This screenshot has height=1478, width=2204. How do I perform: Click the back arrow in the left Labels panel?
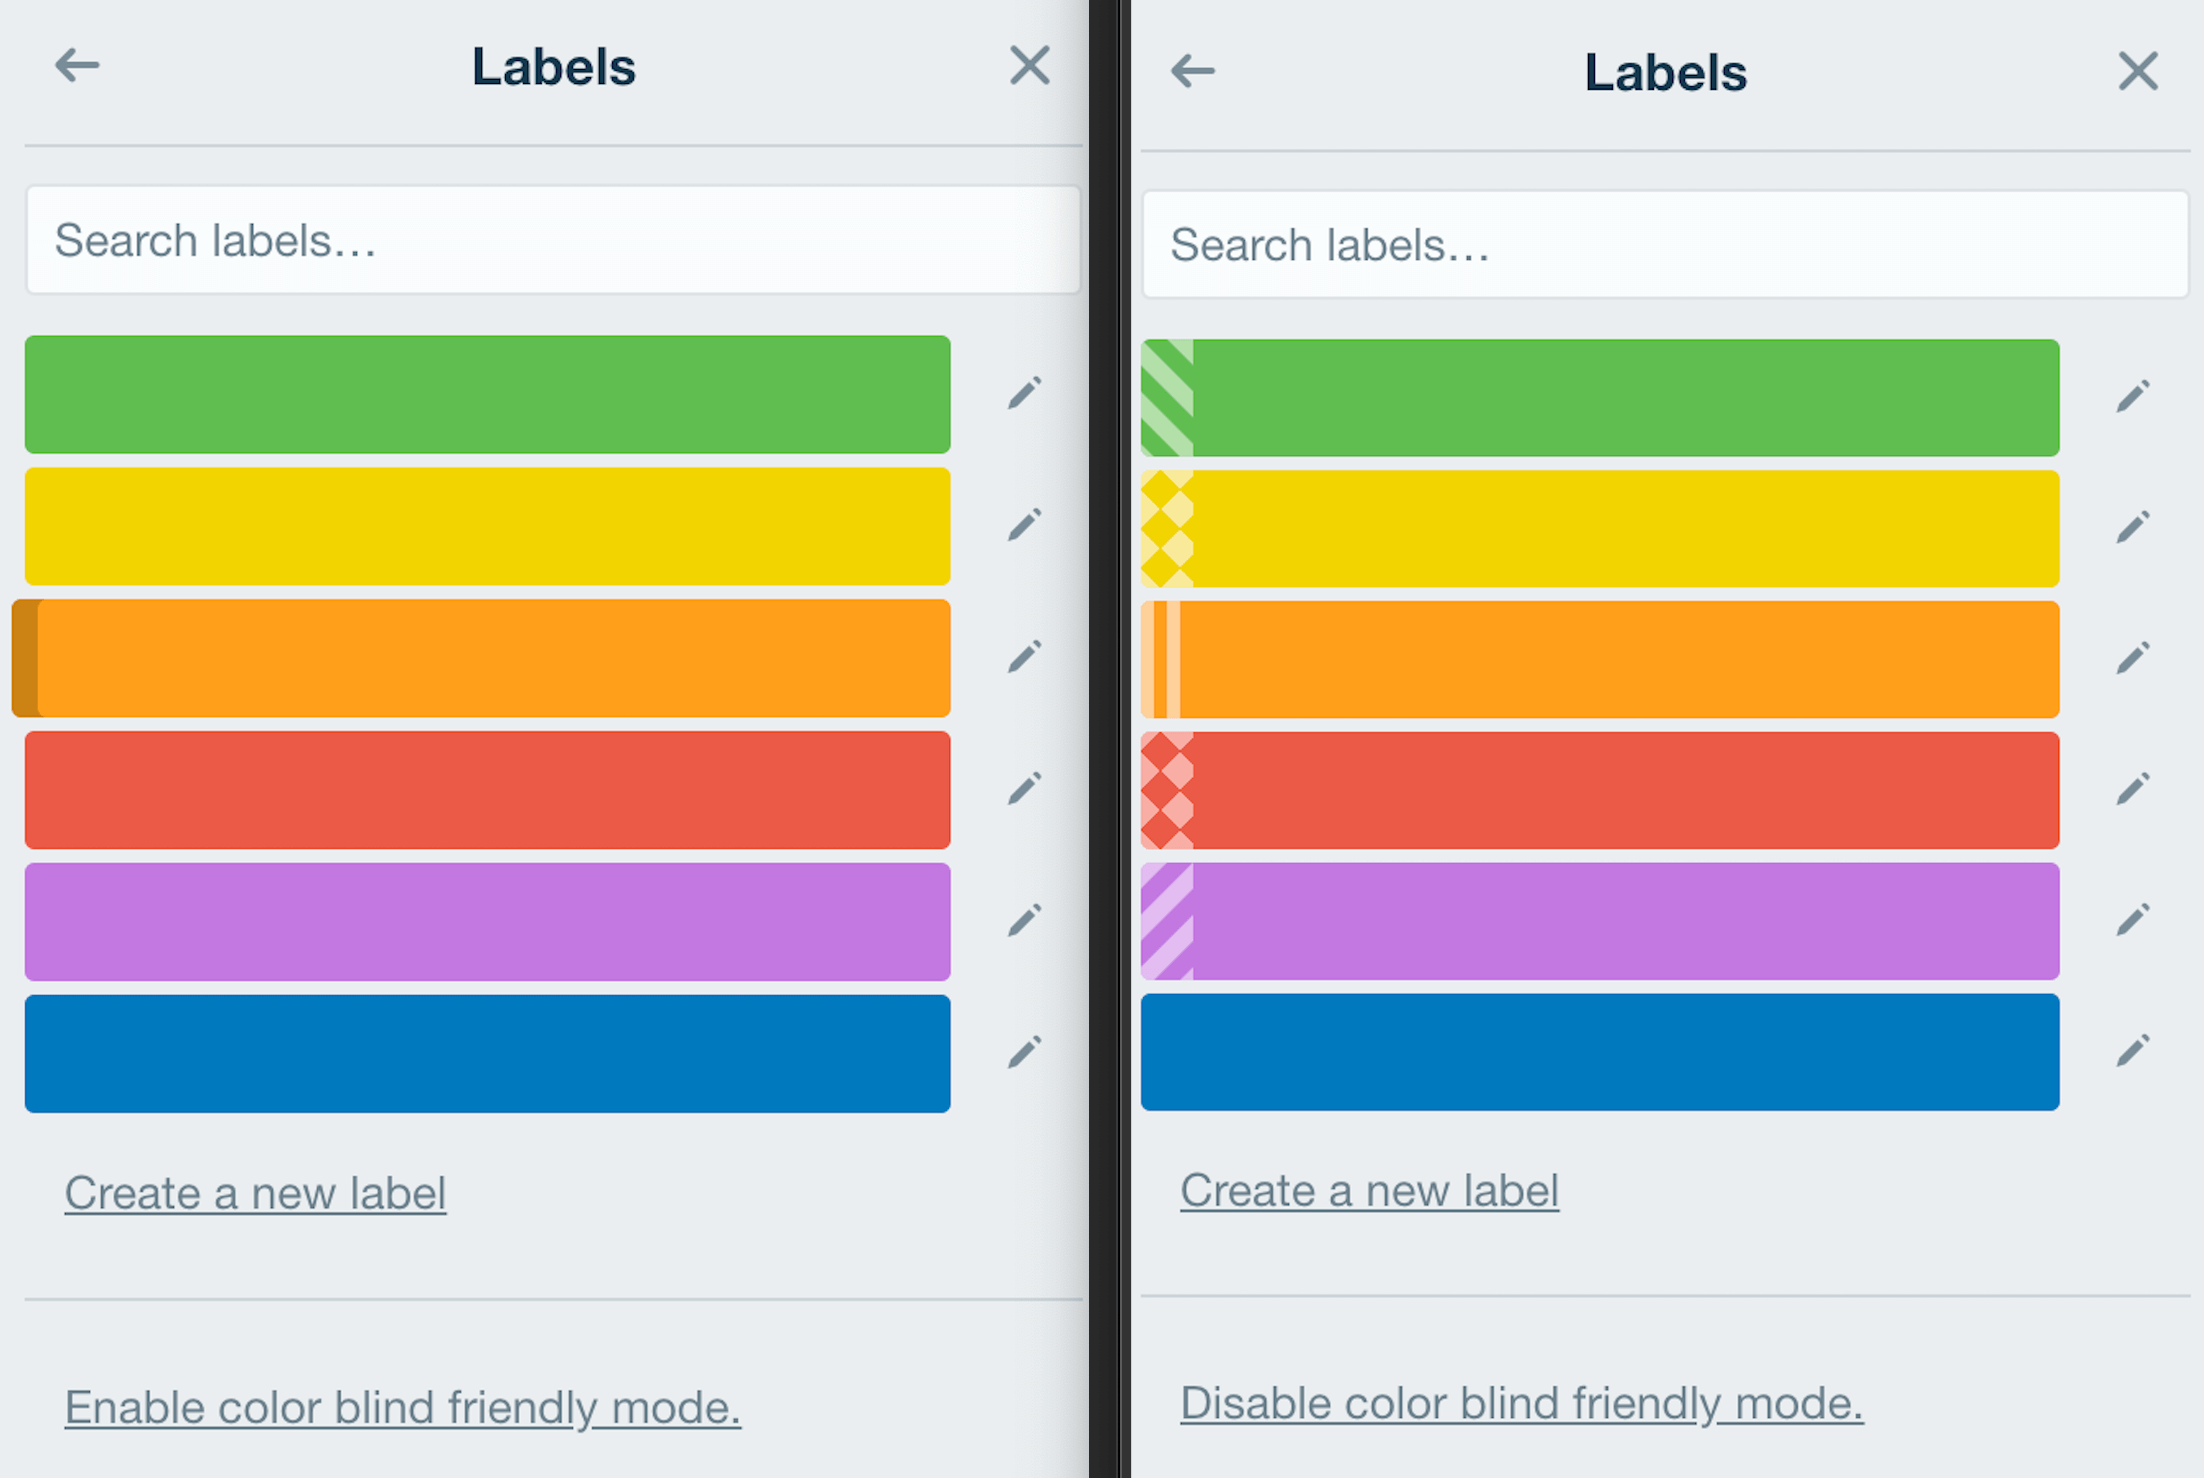point(75,65)
